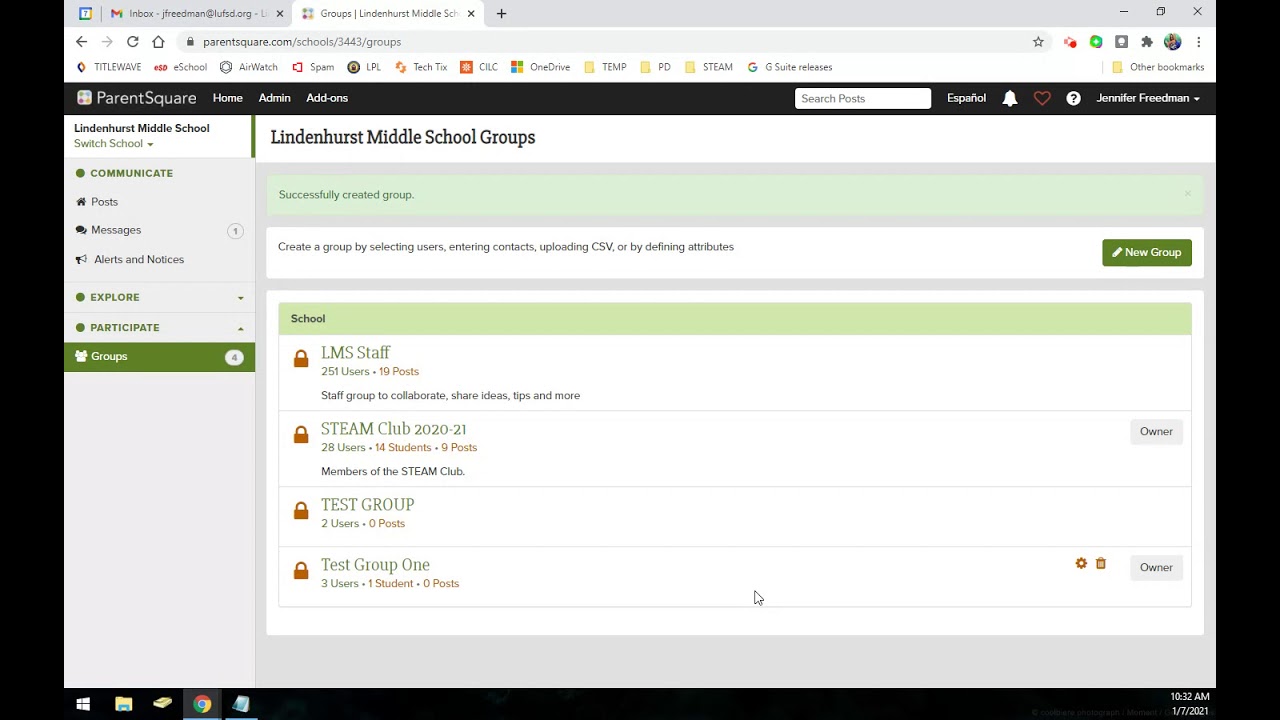Click the lock icon next to STEAM Club 2020-21
This screenshot has height=720, width=1280.
tap(301, 435)
